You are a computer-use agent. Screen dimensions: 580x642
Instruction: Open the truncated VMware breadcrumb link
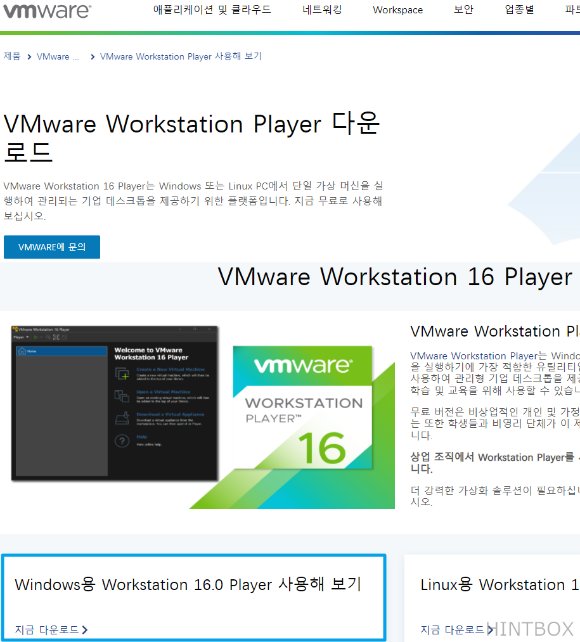click(x=58, y=57)
